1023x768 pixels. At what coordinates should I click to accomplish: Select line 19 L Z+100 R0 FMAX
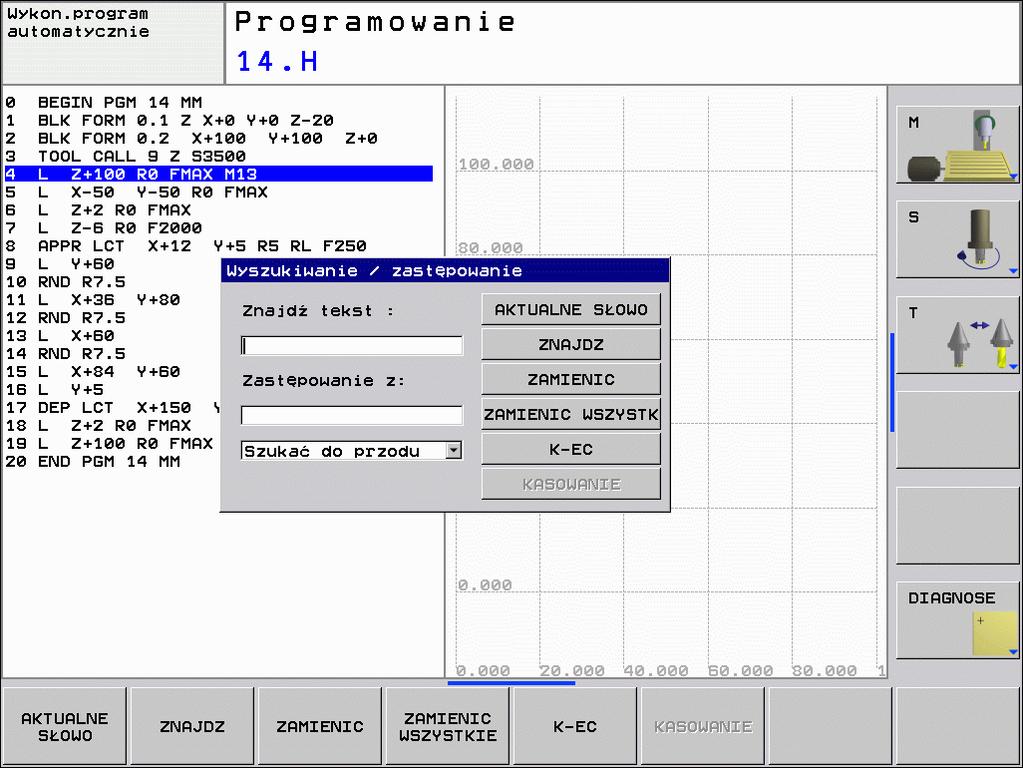tap(110, 444)
